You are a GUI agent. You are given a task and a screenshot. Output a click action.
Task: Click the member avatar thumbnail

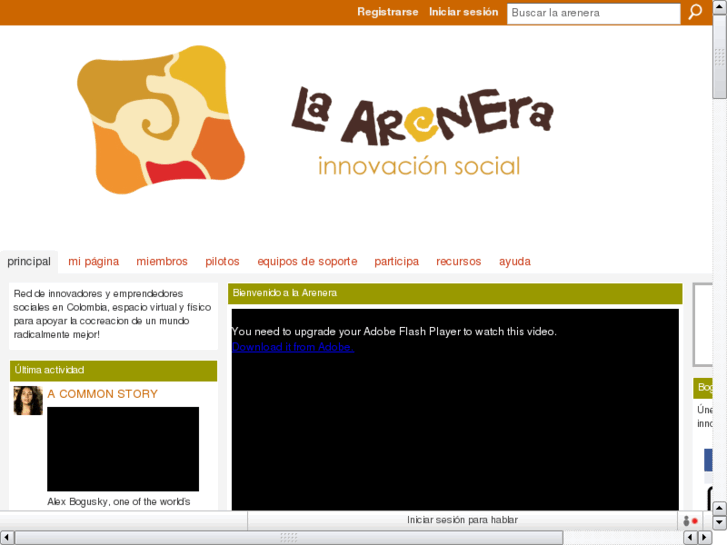click(28, 400)
